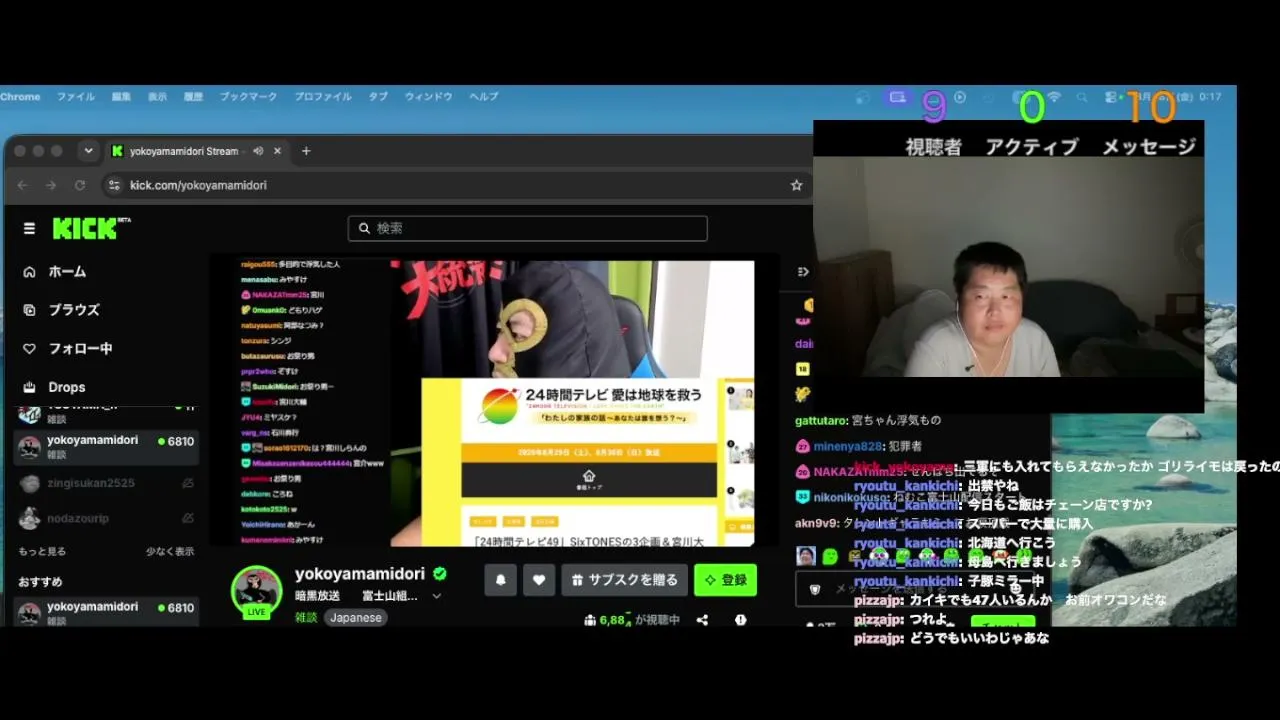
Task: Open the タブ menu
Action: 378,97
